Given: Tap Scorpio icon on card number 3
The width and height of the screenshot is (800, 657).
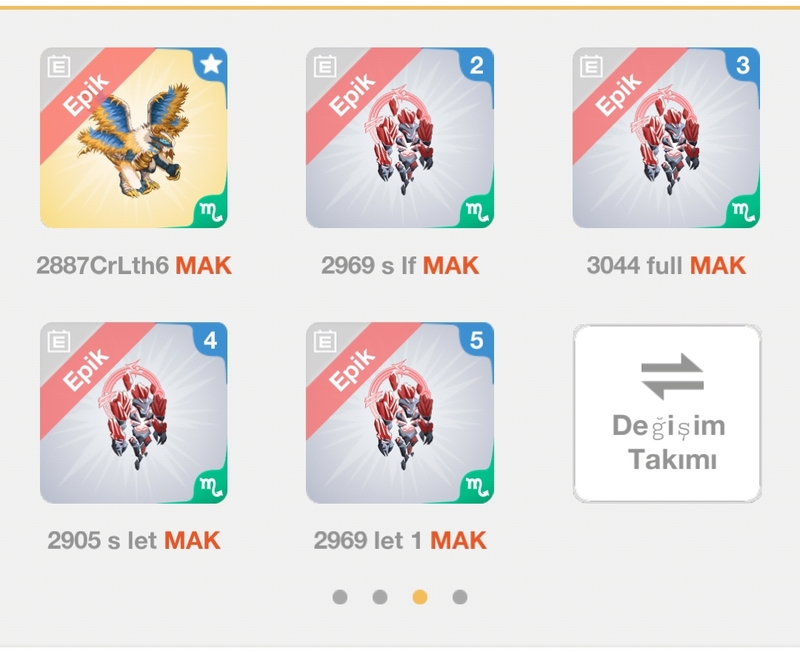Looking at the screenshot, I should point(743,211).
